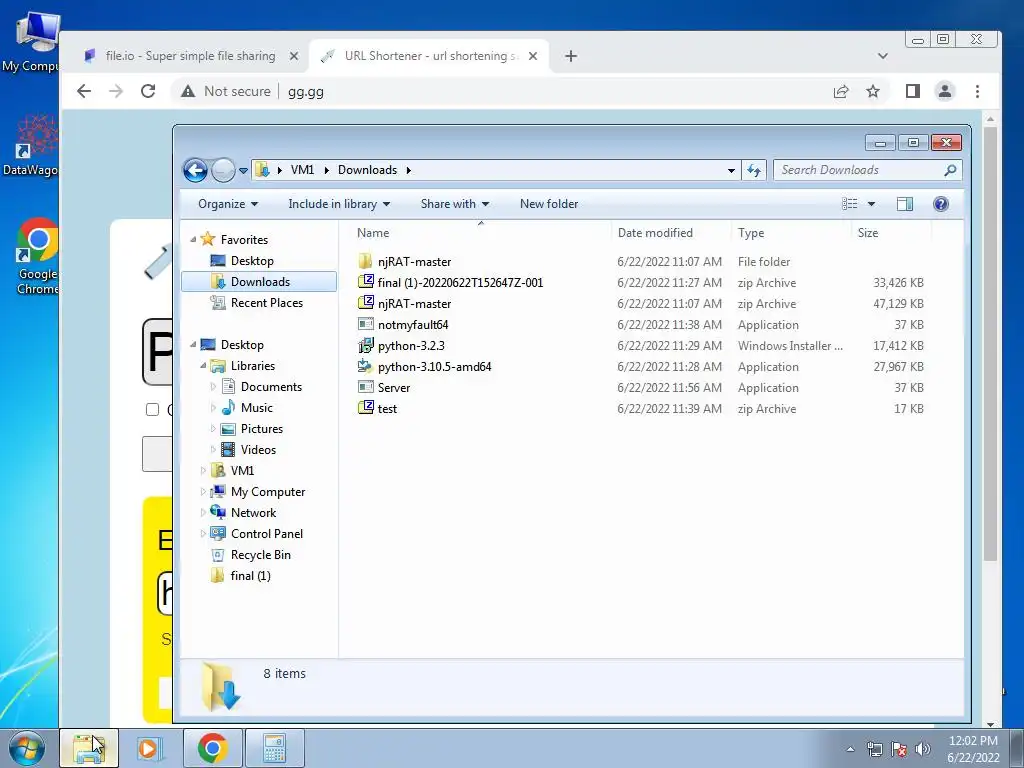Screen dimensions: 1024x768
Task: Click VM1 in the address breadcrumb
Action: (x=302, y=170)
